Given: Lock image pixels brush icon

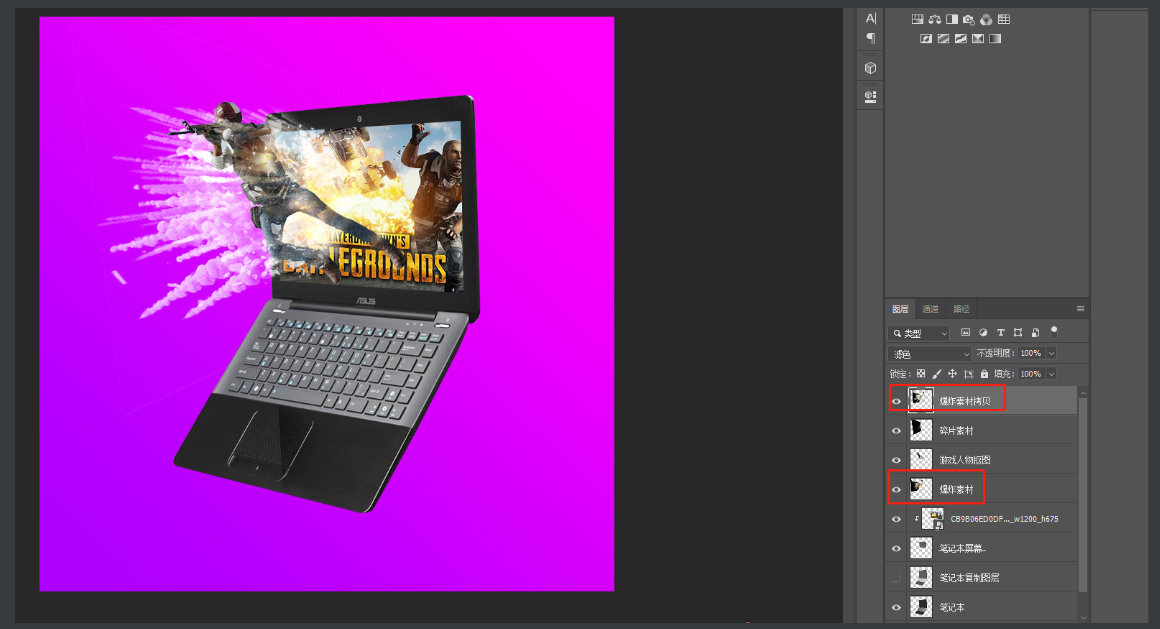Looking at the screenshot, I should [x=937, y=374].
